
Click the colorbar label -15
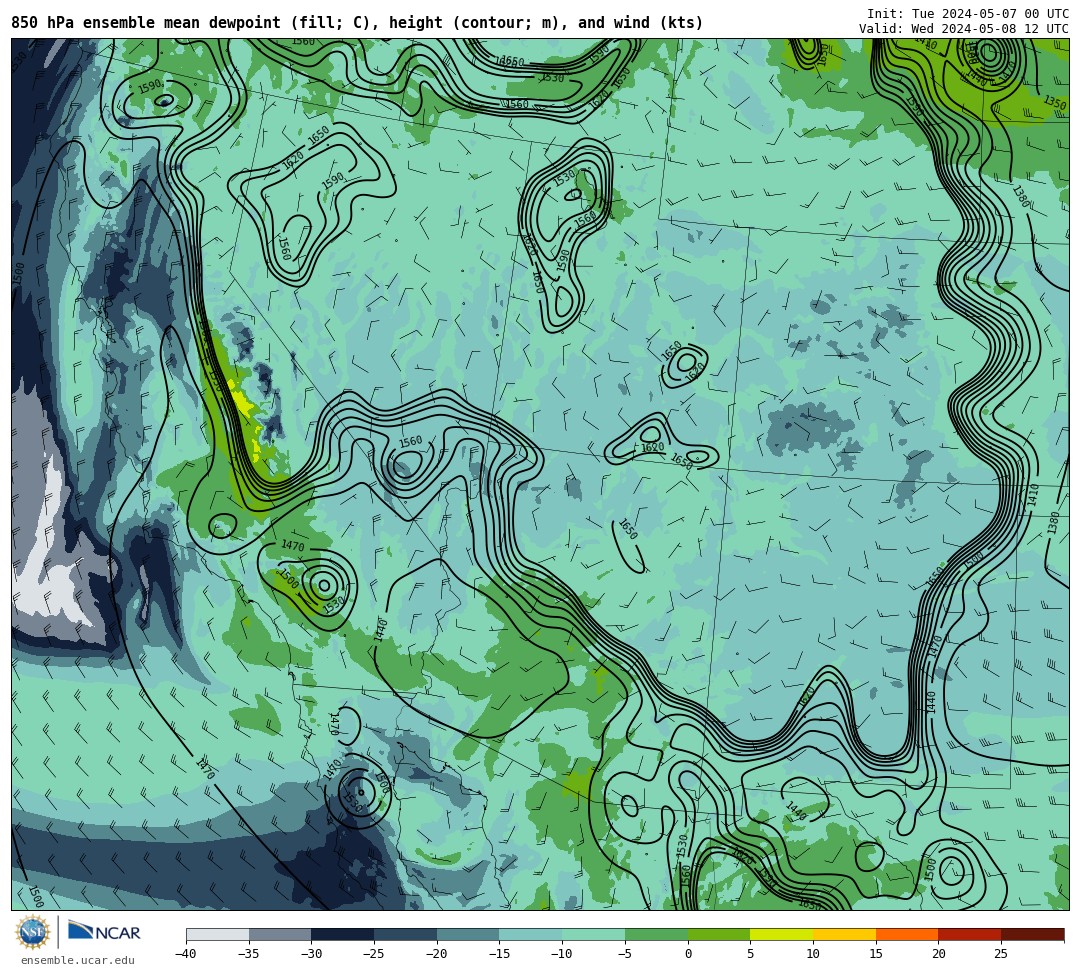point(499,954)
